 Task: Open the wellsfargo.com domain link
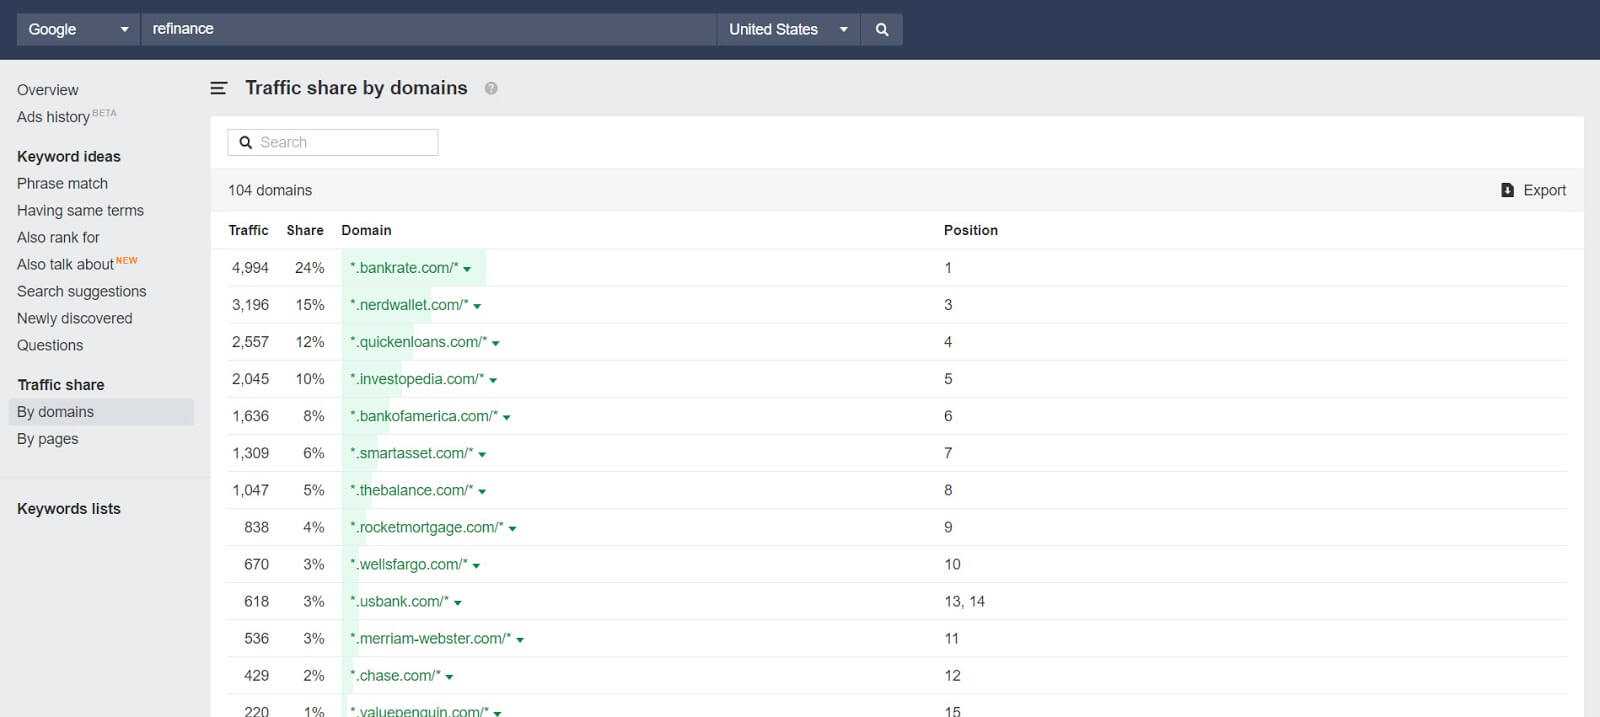pos(409,564)
